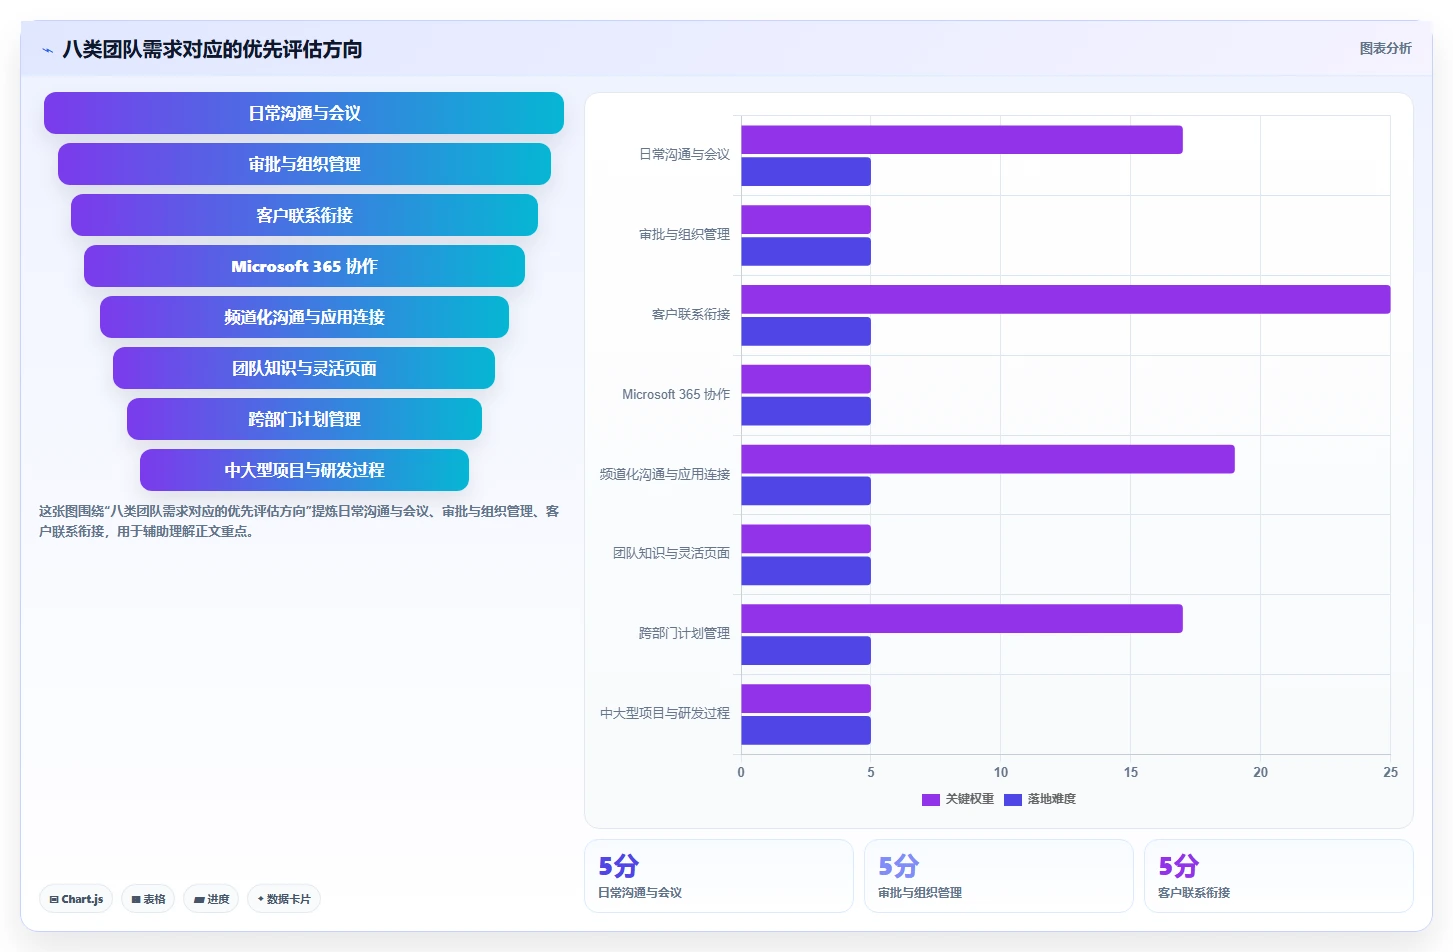The height and width of the screenshot is (952, 1453).
Task: Click the chart axis label 审批与组织管理
Action: 684,234
